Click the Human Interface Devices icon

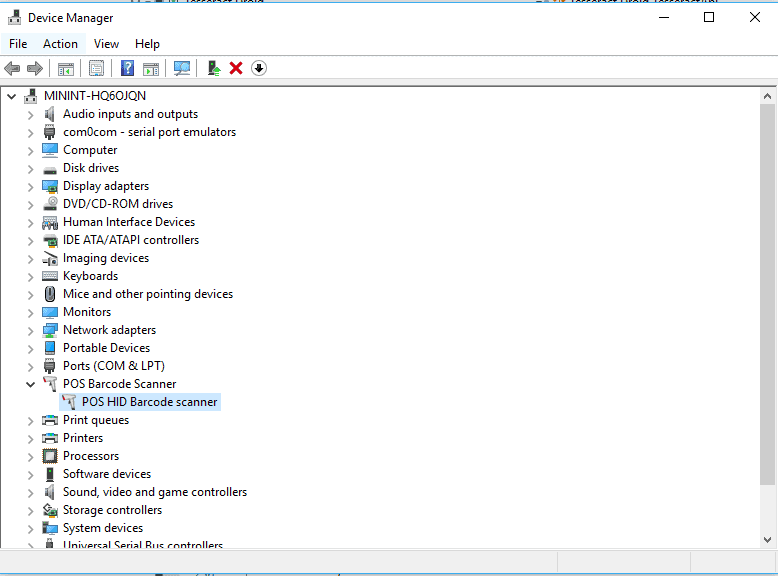[50, 223]
